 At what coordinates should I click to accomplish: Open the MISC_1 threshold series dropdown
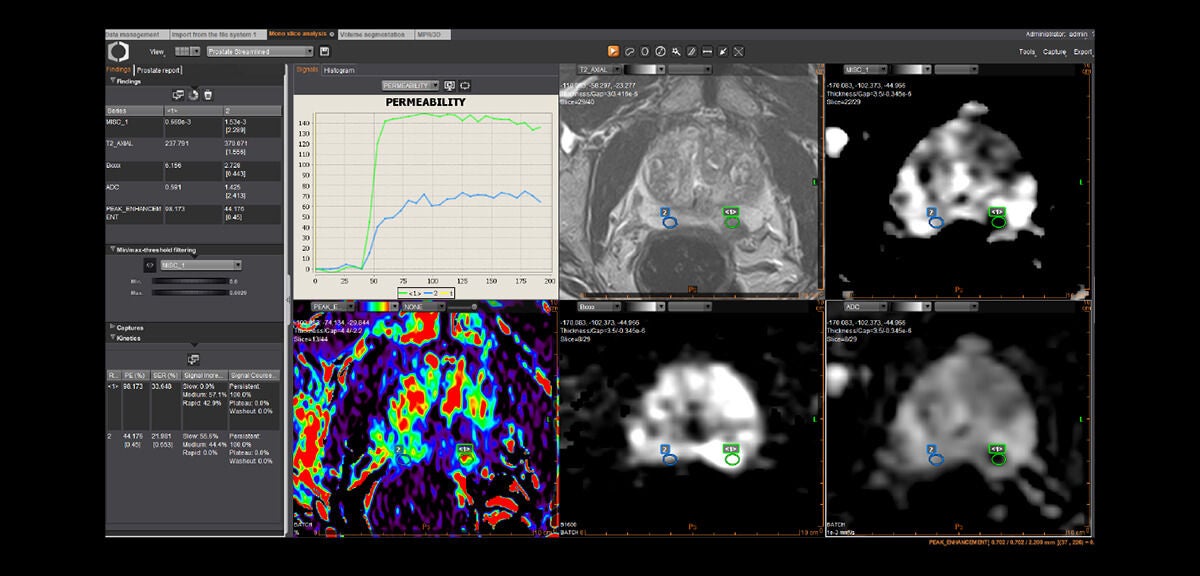pos(201,265)
